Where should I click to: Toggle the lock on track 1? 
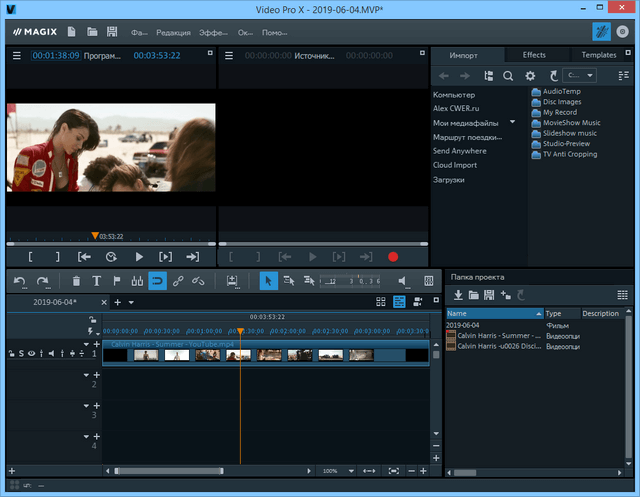point(10,353)
